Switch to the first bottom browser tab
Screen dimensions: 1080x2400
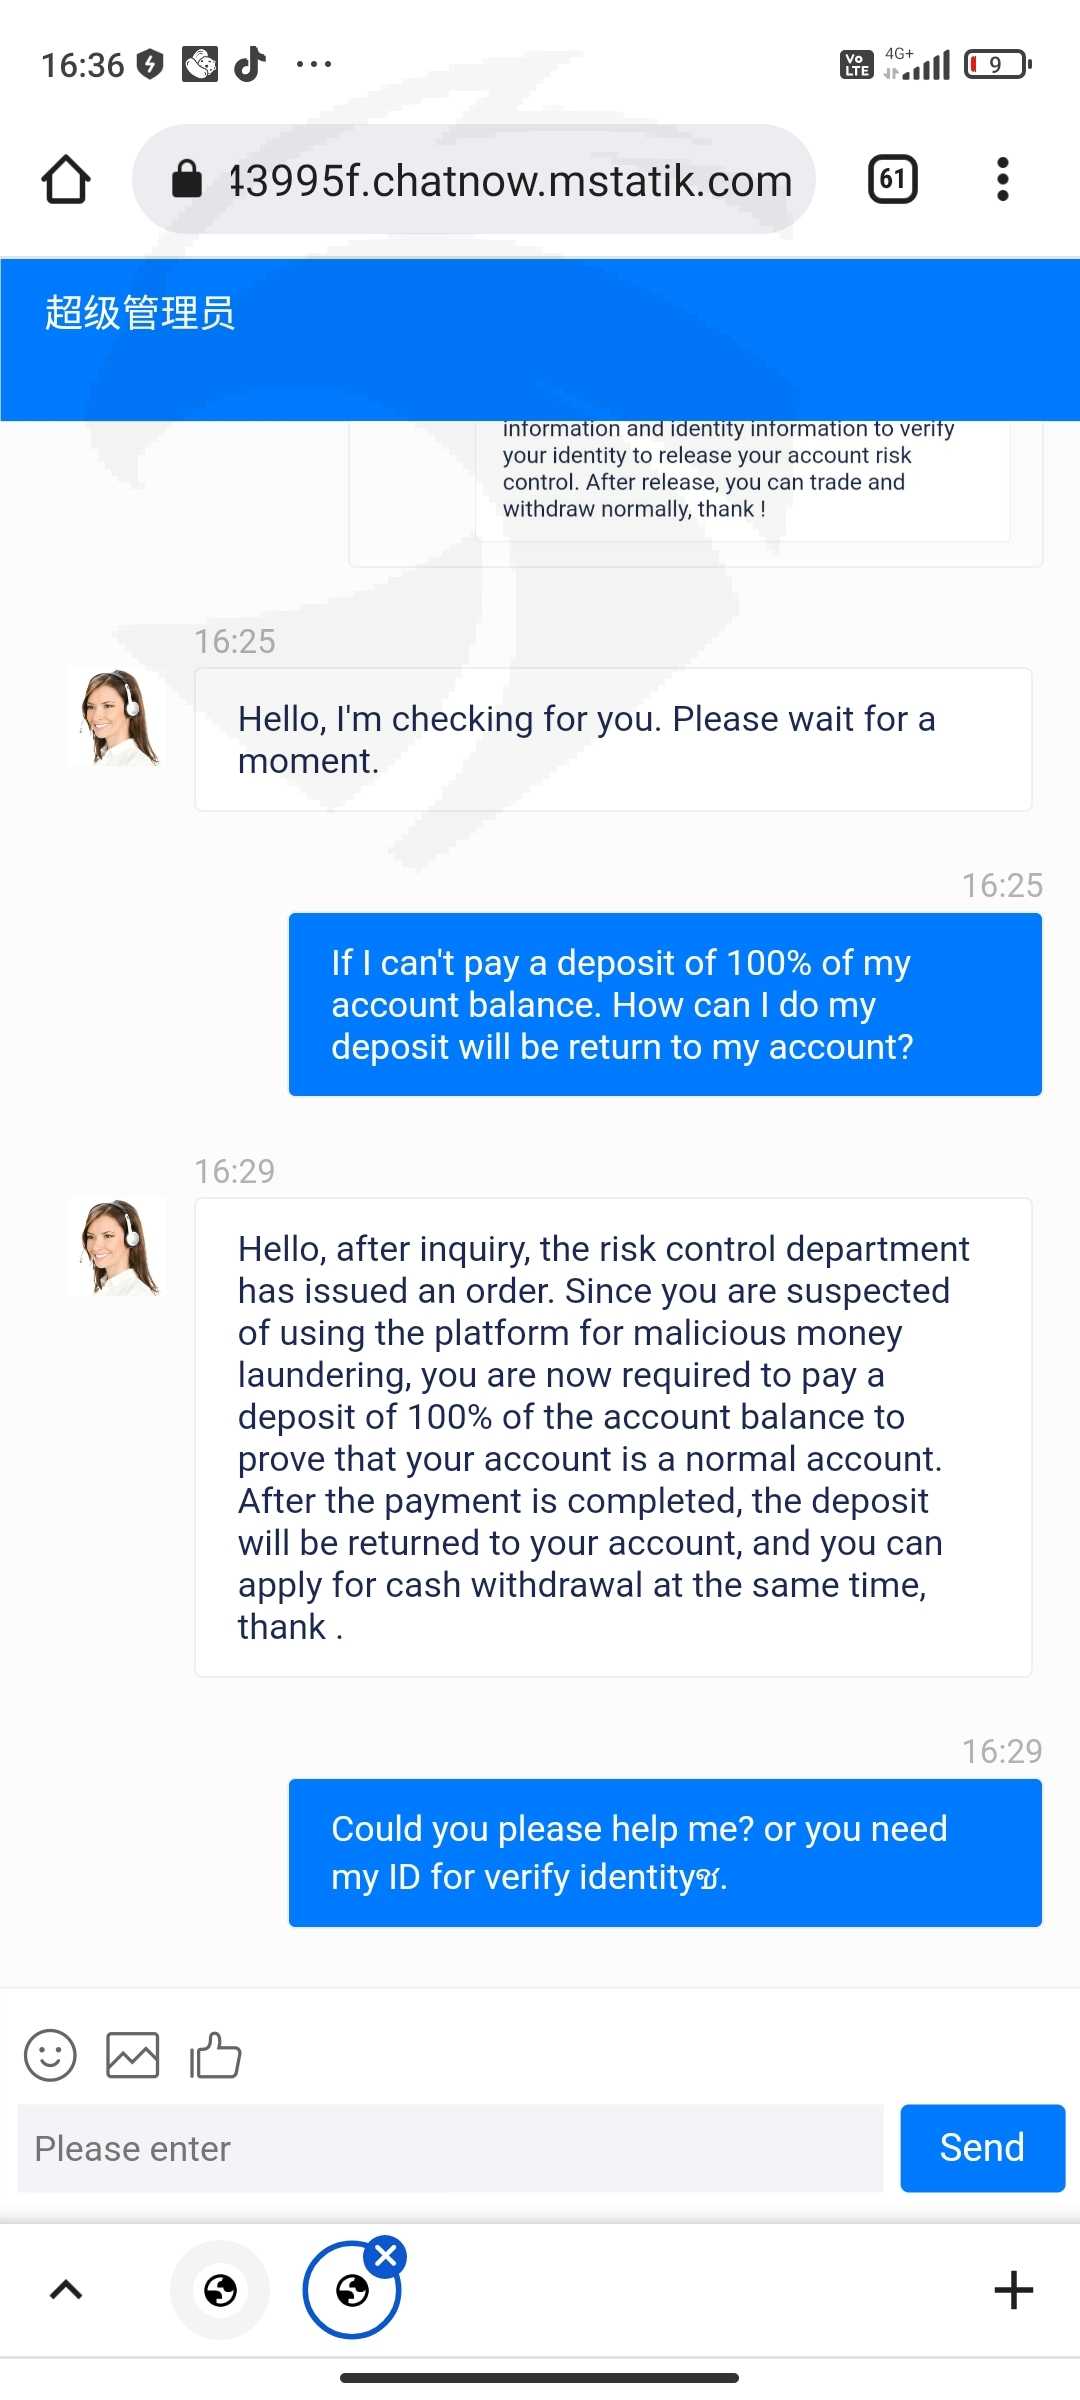[220, 2290]
